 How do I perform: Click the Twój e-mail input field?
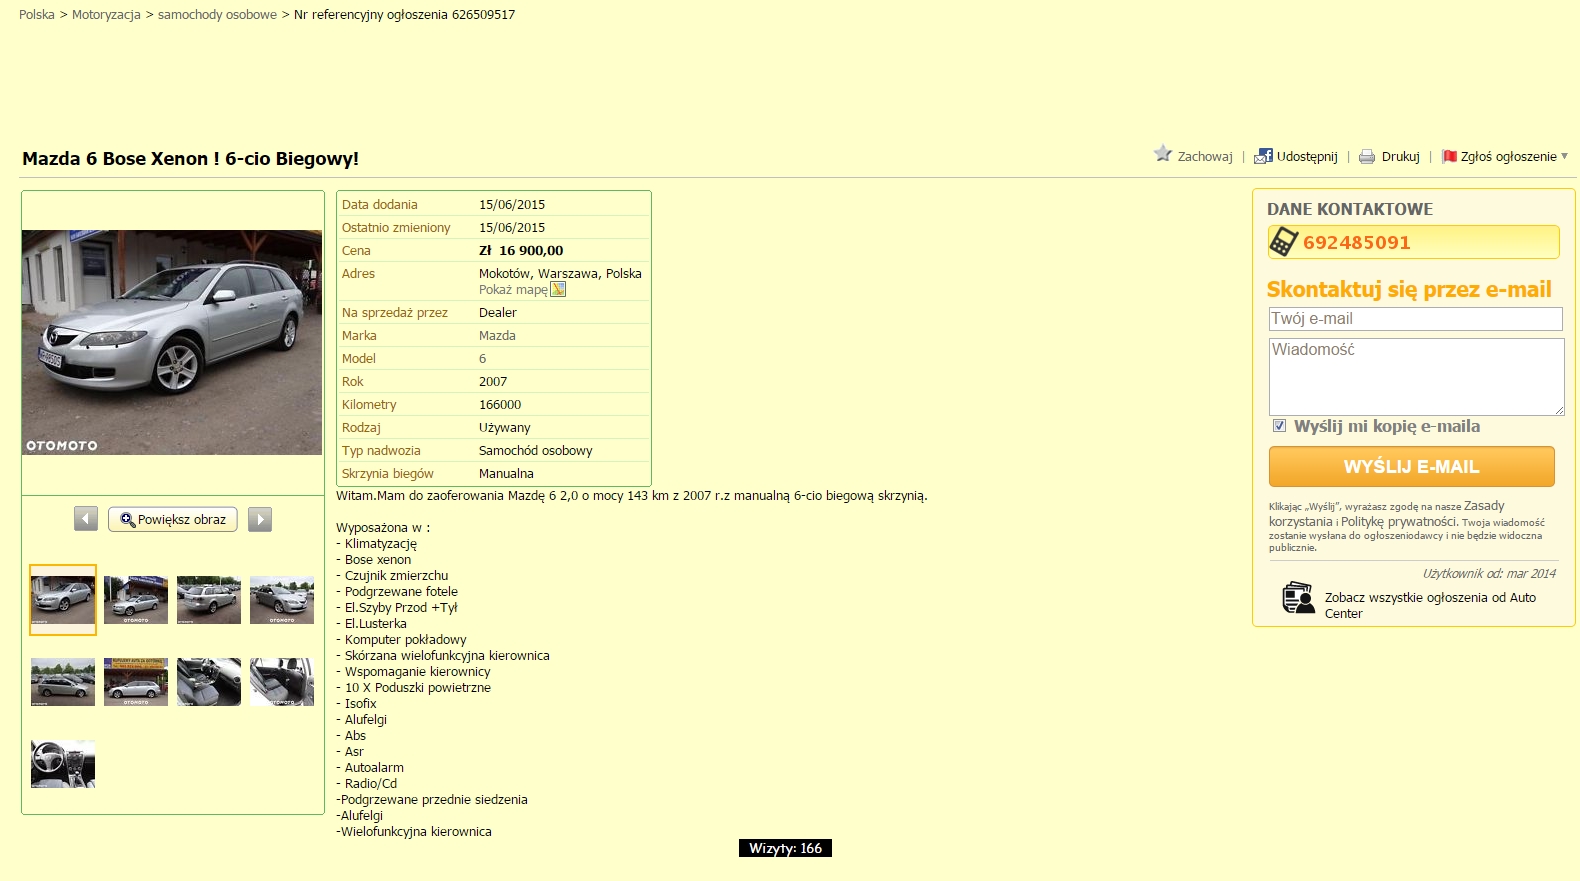1415,319
